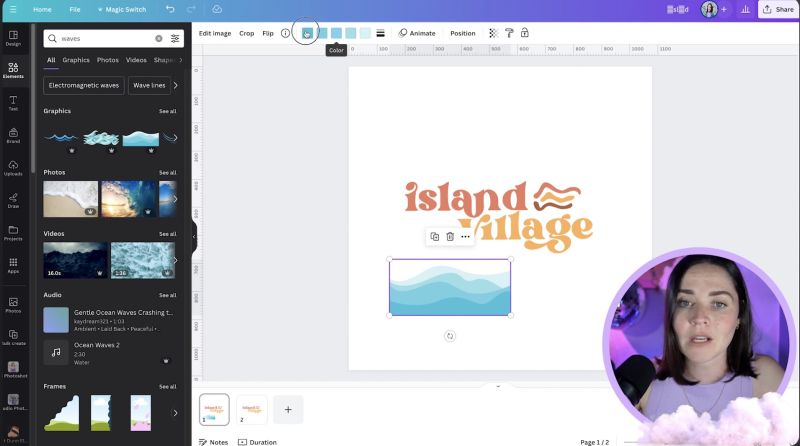Open the Position panel
Image resolution: width=800 pixels, height=446 pixels.
[463, 33]
